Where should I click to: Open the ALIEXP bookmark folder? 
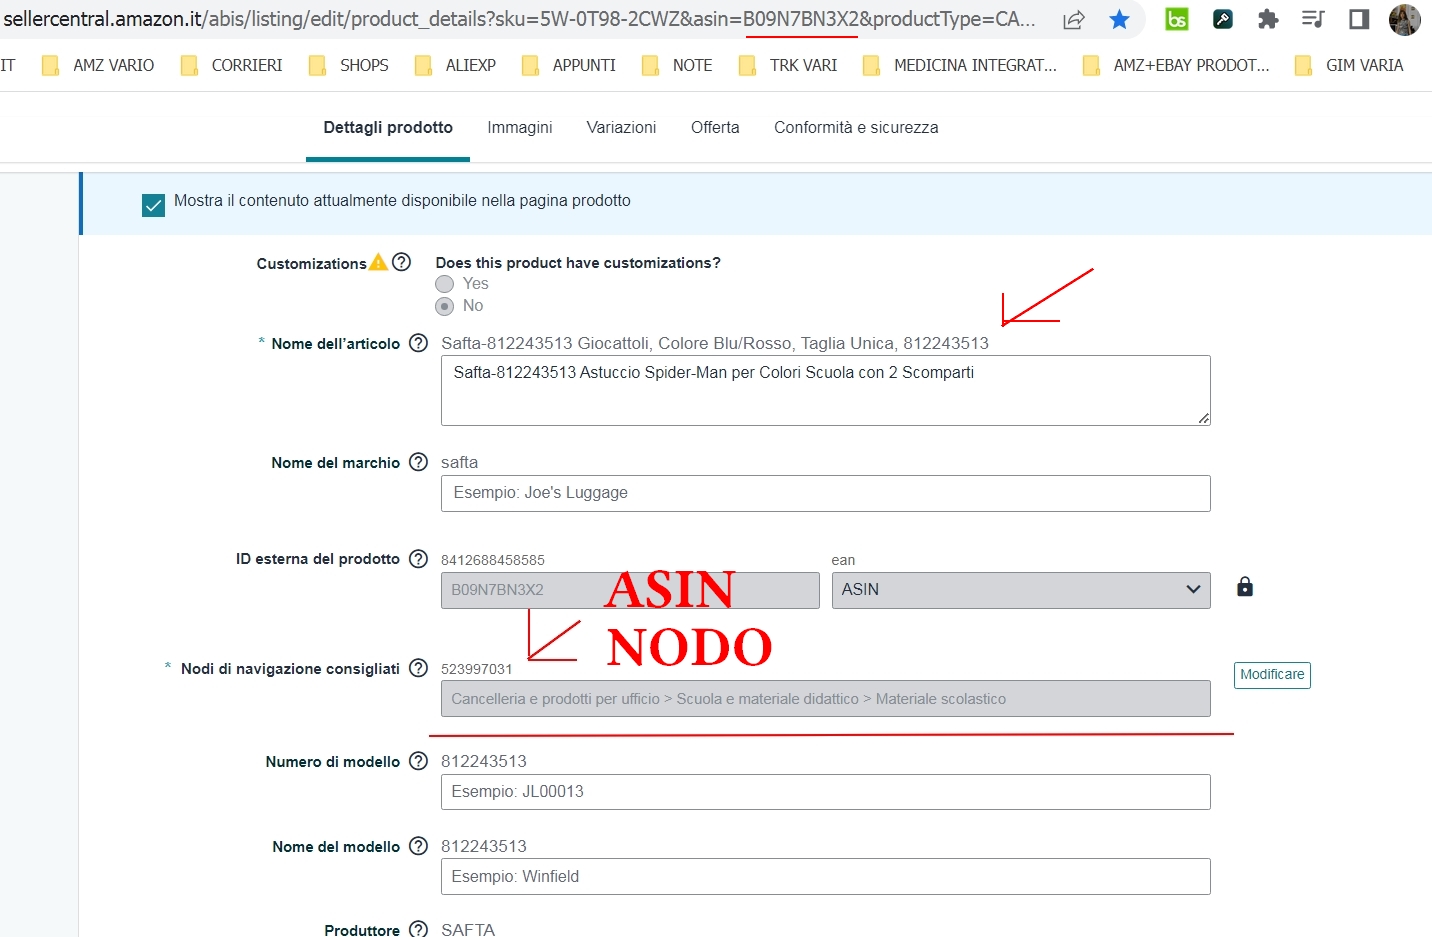pos(456,65)
